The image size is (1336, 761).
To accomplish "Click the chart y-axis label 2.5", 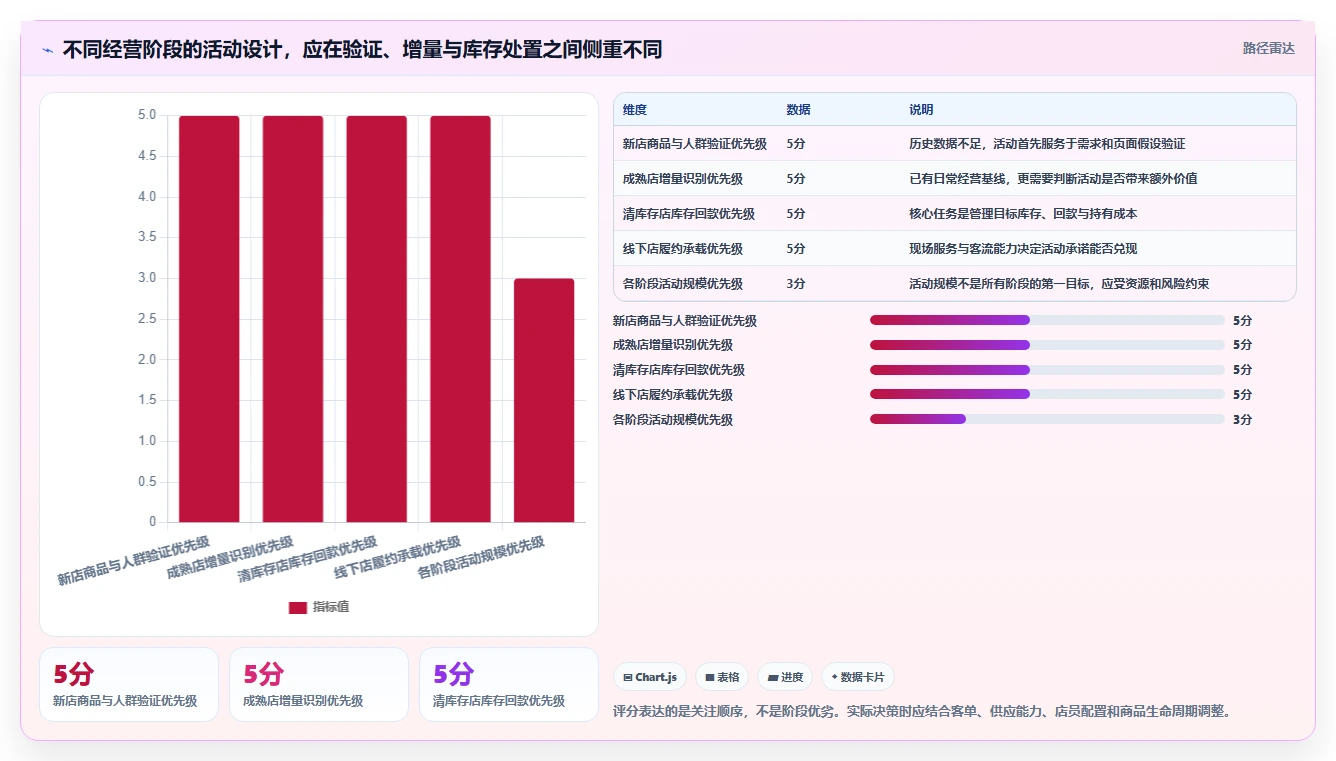I will (x=147, y=319).
